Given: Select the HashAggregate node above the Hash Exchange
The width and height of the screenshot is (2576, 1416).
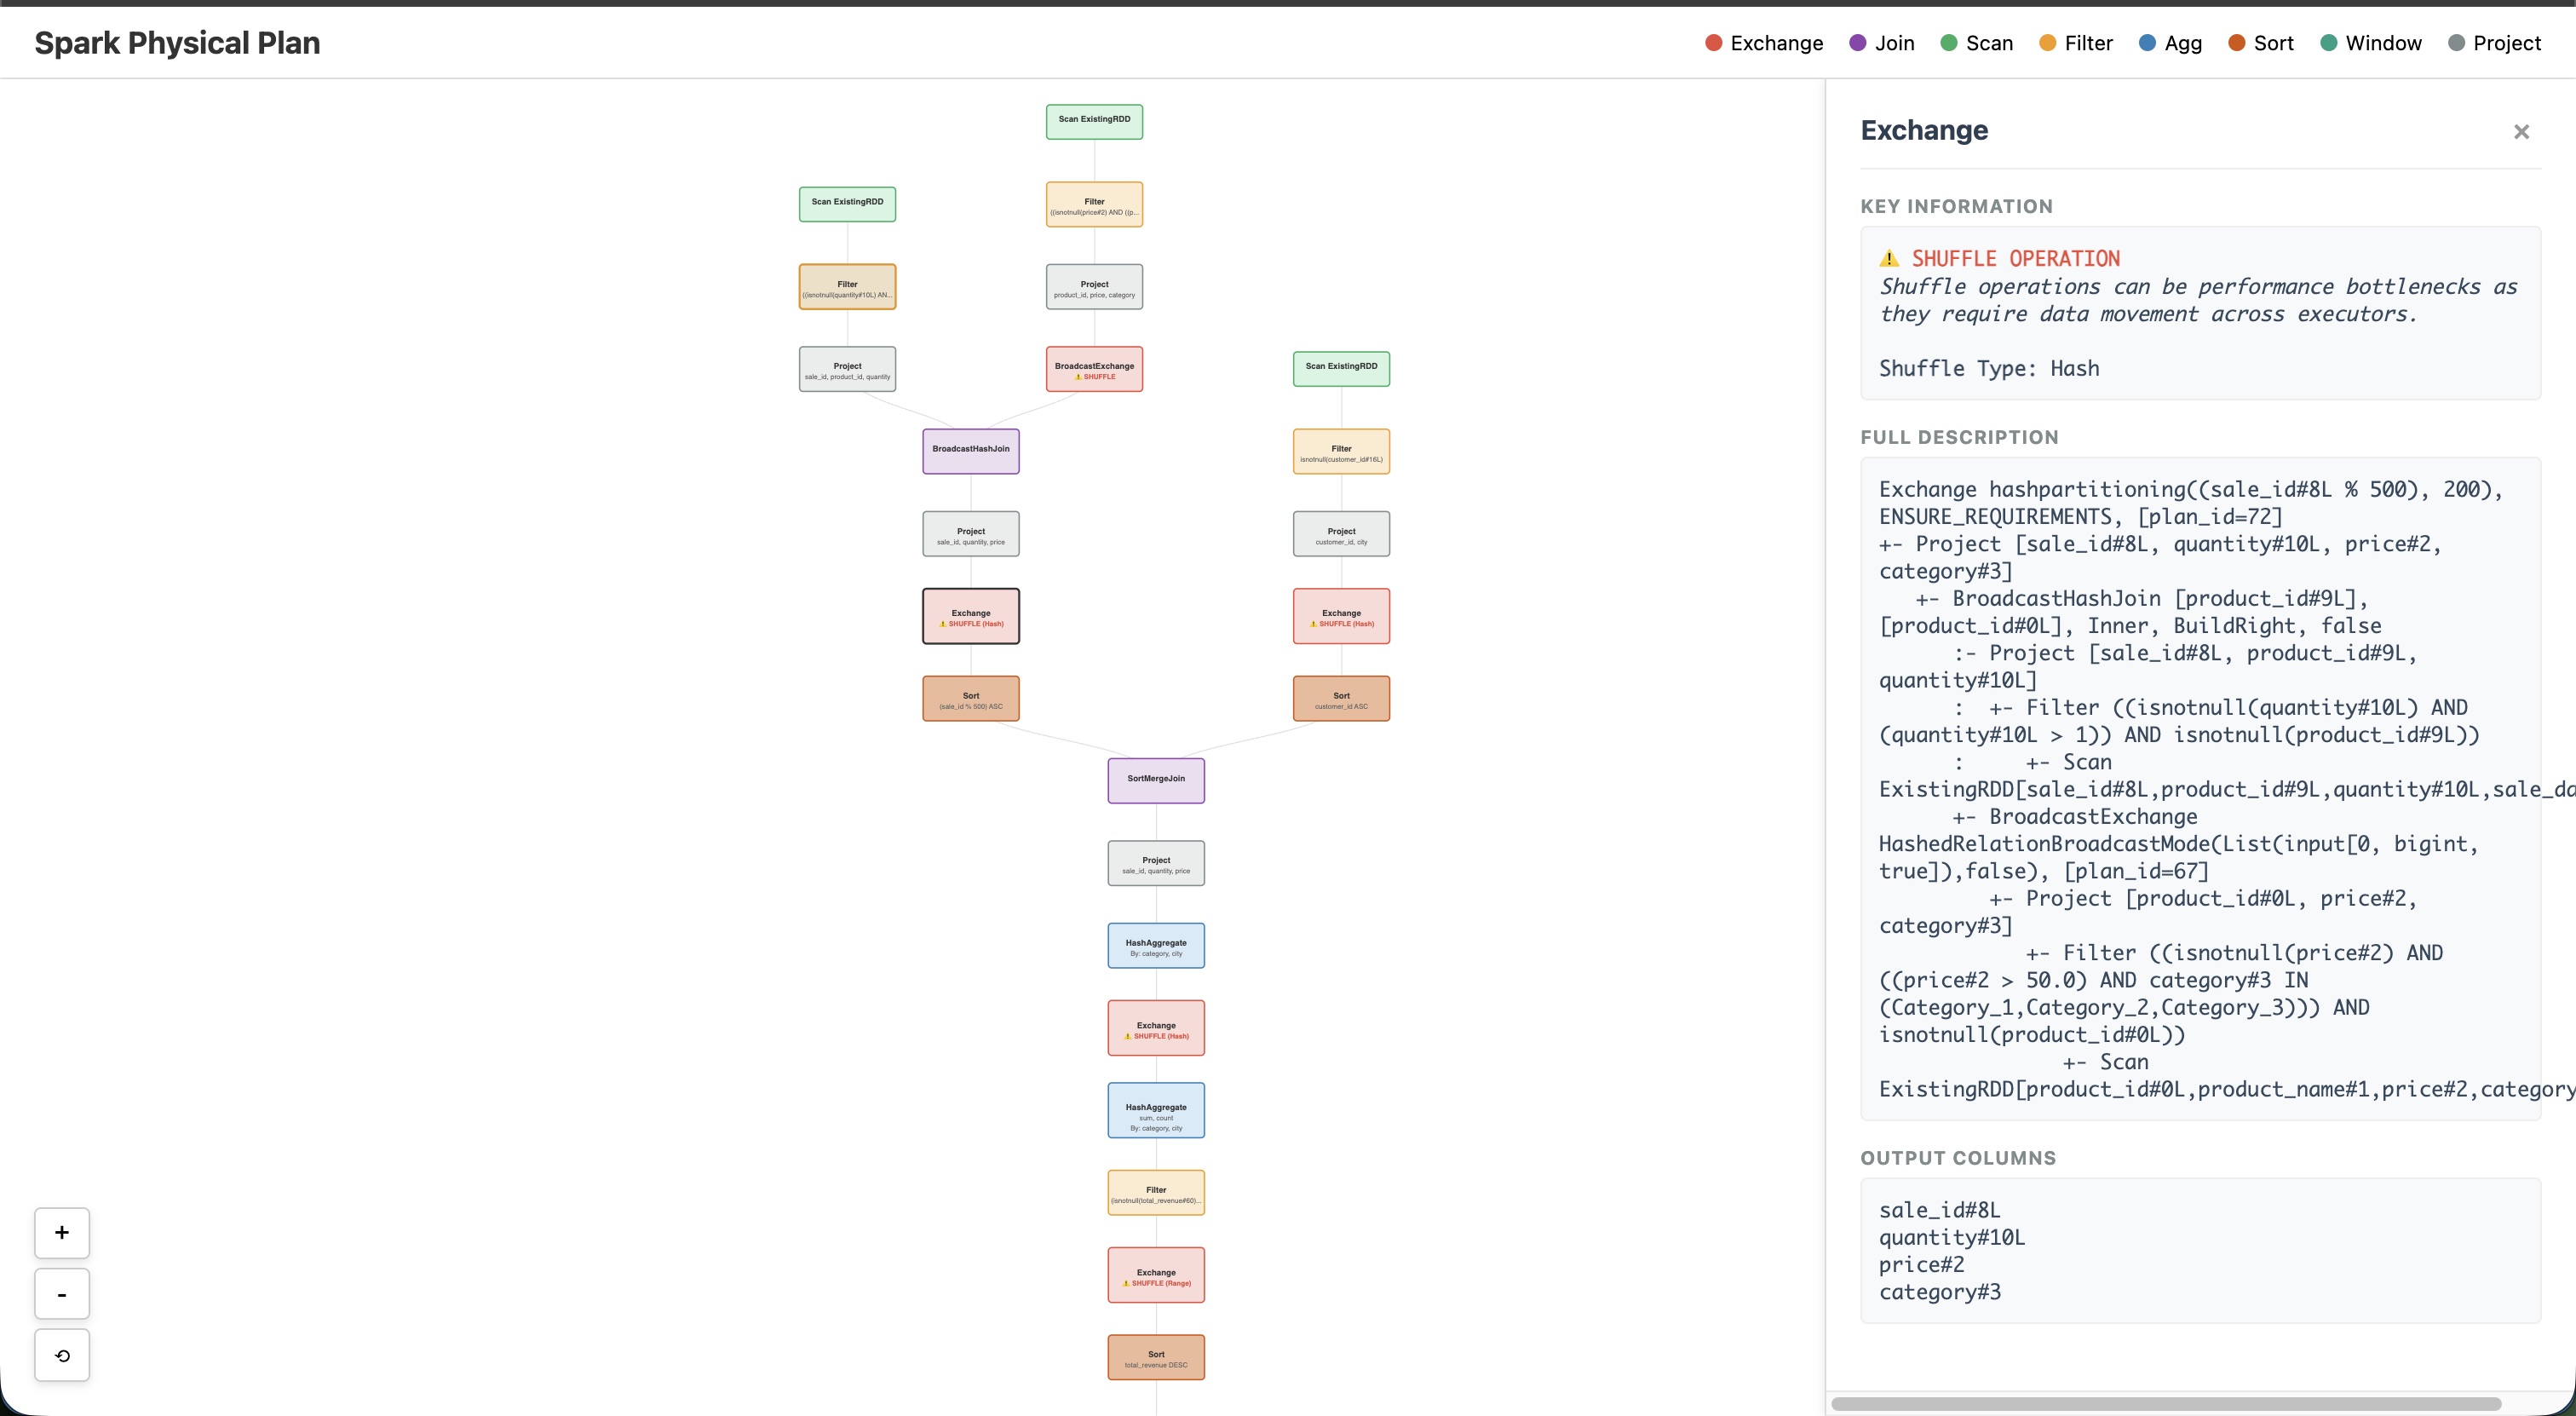Looking at the screenshot, I should point(1156,946).
